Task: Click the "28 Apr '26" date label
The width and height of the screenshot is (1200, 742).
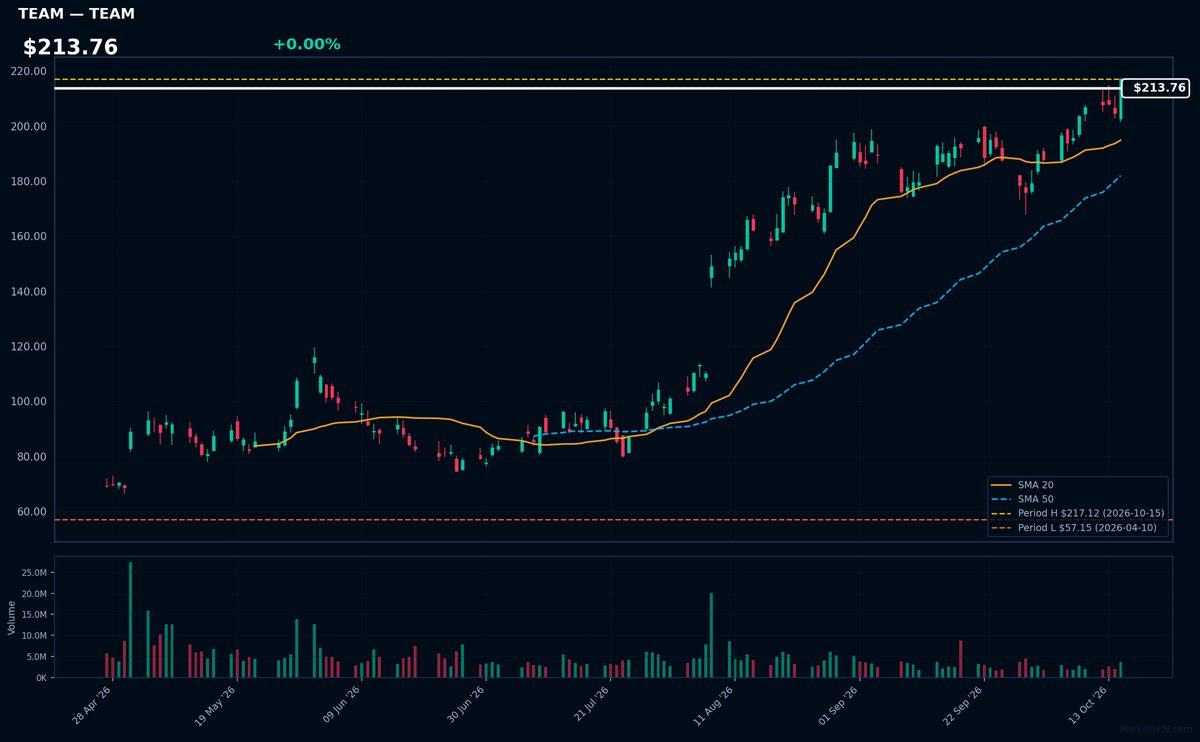Action: coord(92,706)
